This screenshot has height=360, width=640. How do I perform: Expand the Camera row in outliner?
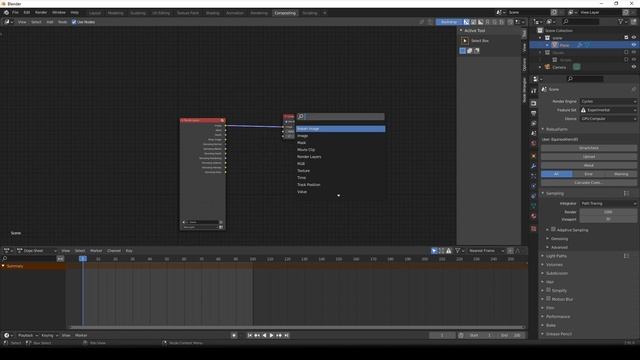(540, 67)
